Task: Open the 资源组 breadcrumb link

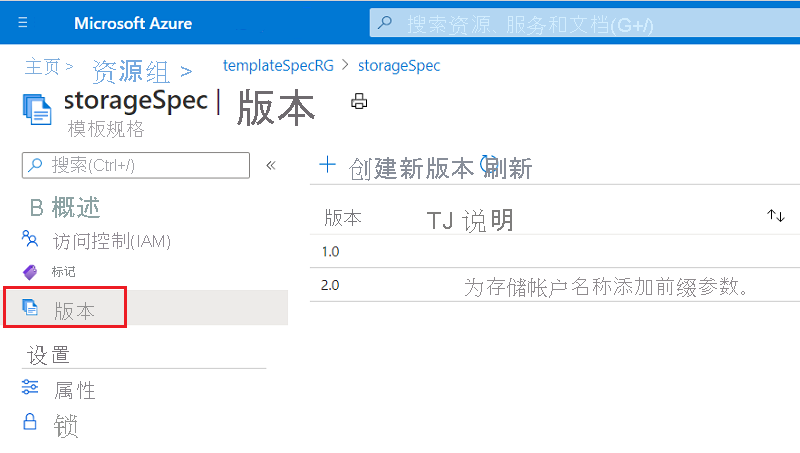Action: click(131, 71)
